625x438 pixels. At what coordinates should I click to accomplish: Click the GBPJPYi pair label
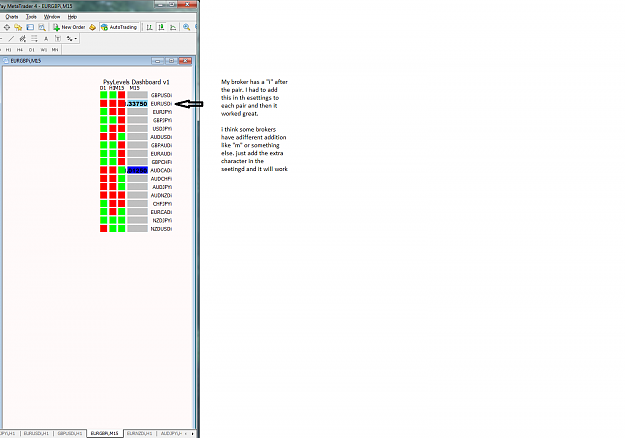click(x=162, y=120)
